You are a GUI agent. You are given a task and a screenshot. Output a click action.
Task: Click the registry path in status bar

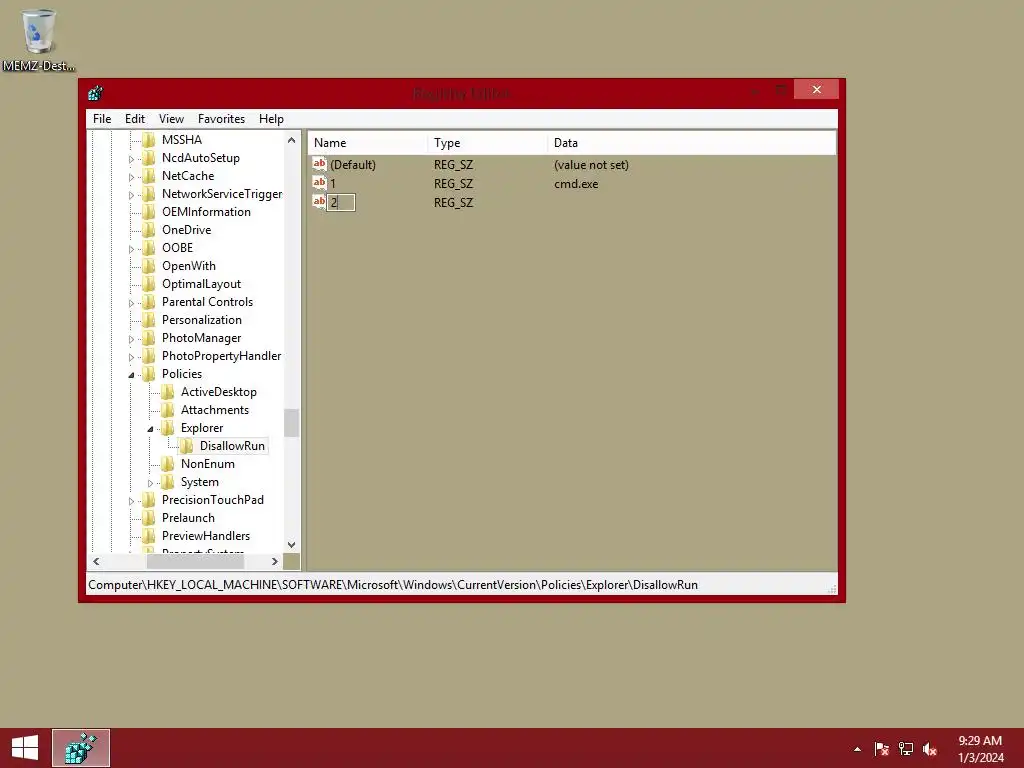point(393,584)
